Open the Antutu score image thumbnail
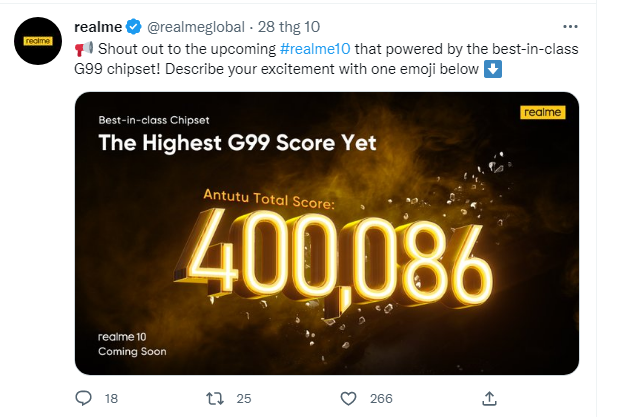The width and height of the screenshot is (618, 417). tap(327, 233)
